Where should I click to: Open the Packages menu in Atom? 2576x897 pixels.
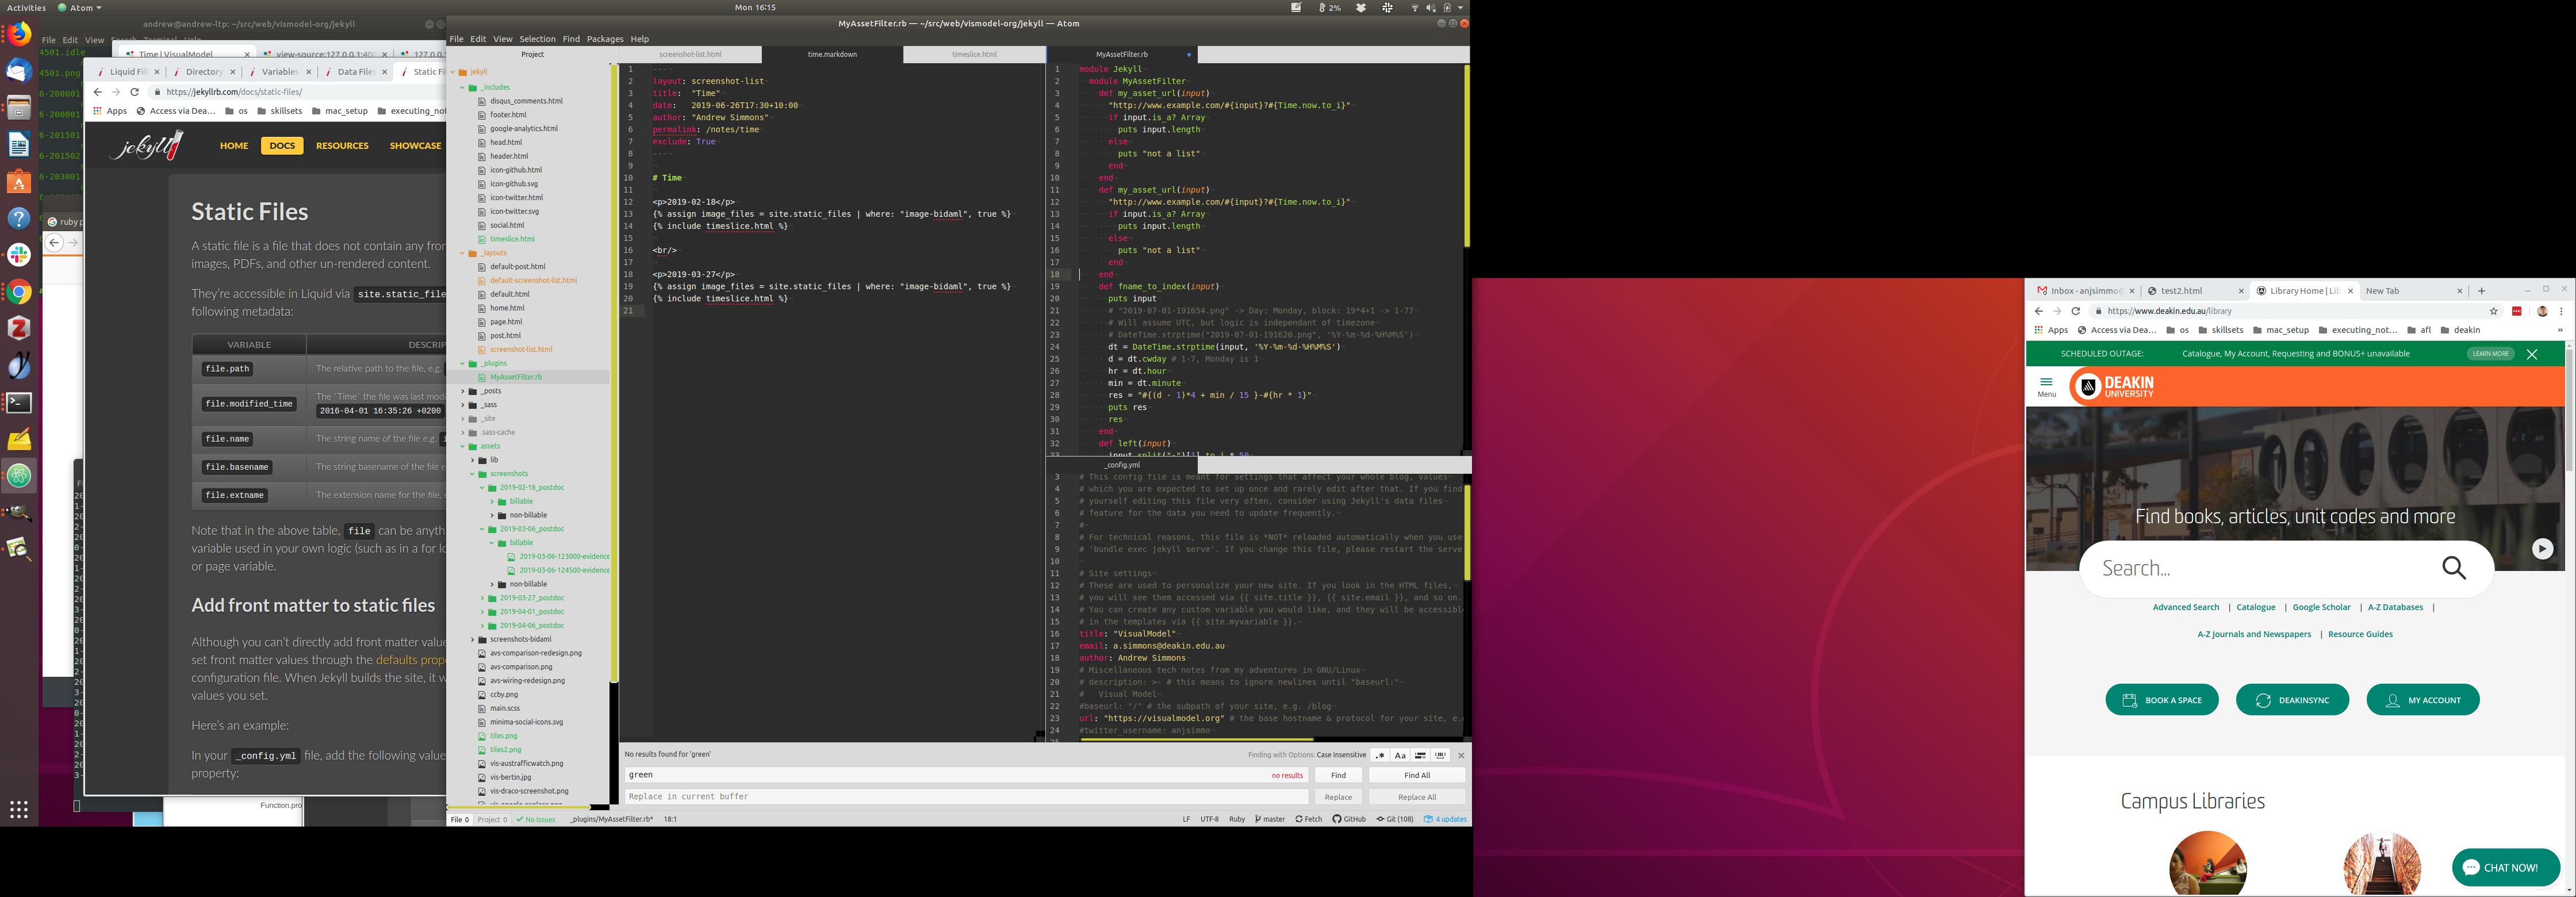tap(604, 39)
